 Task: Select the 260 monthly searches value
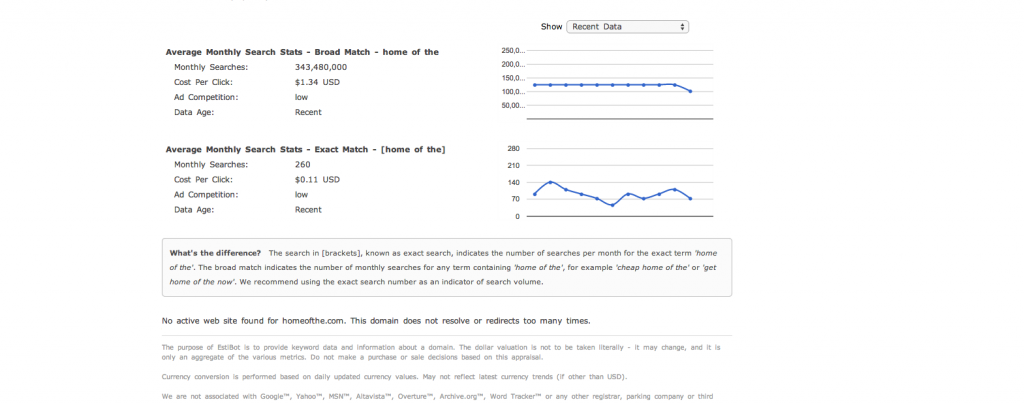302,165
